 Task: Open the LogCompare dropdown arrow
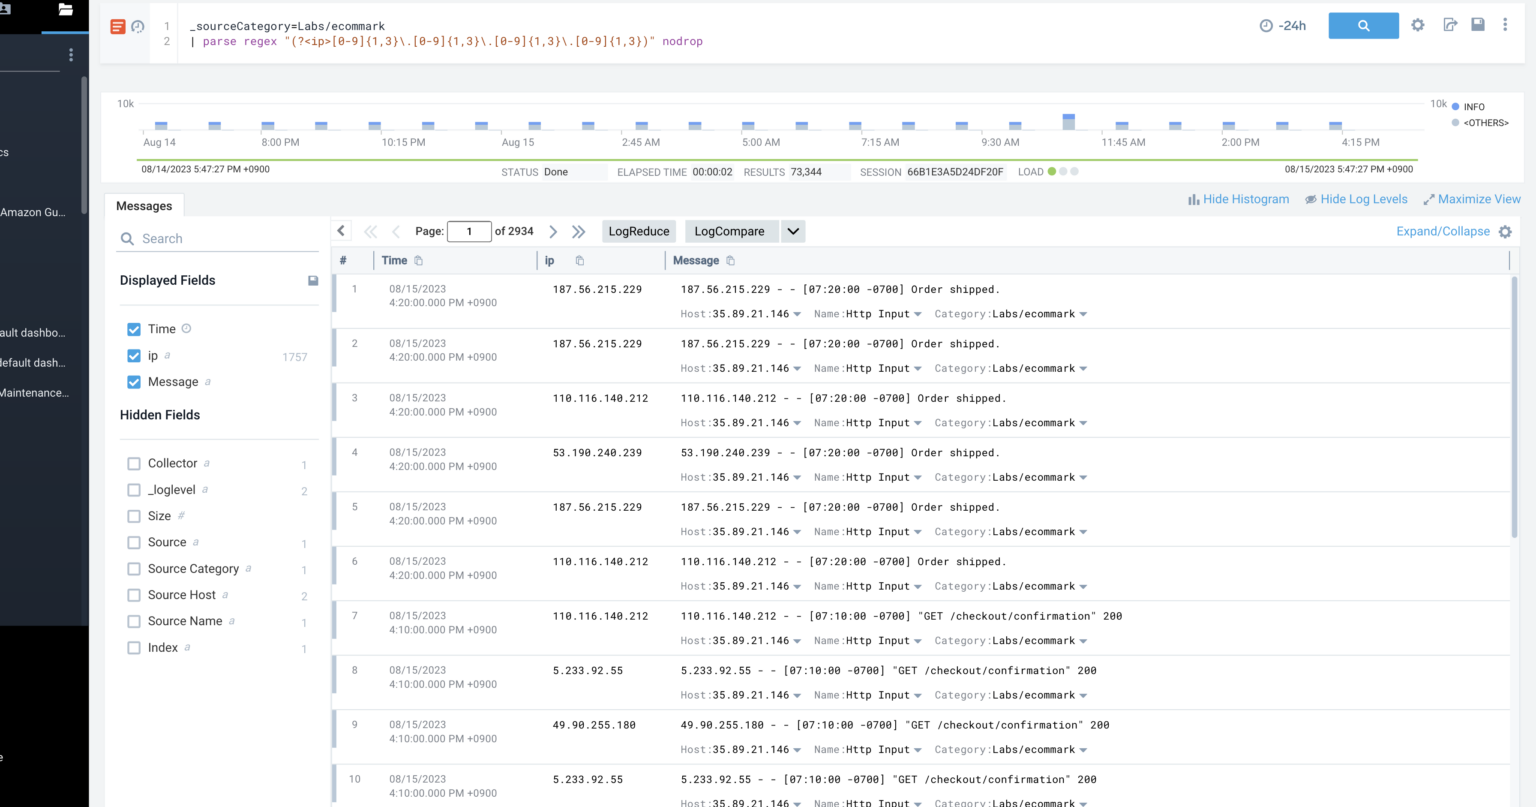click(793, 231)
